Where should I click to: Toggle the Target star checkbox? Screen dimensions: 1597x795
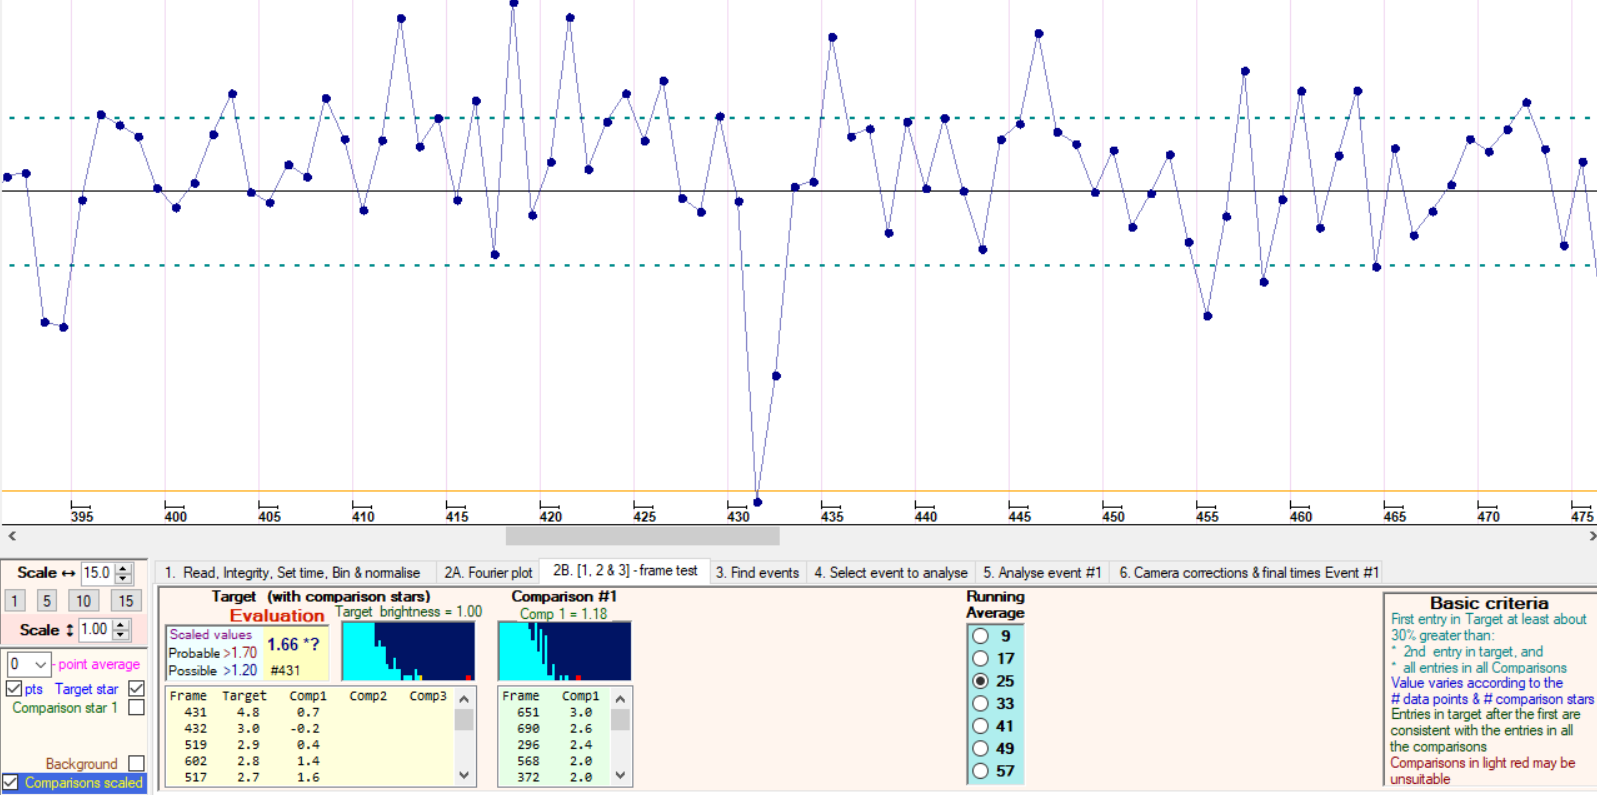point(137,689)
